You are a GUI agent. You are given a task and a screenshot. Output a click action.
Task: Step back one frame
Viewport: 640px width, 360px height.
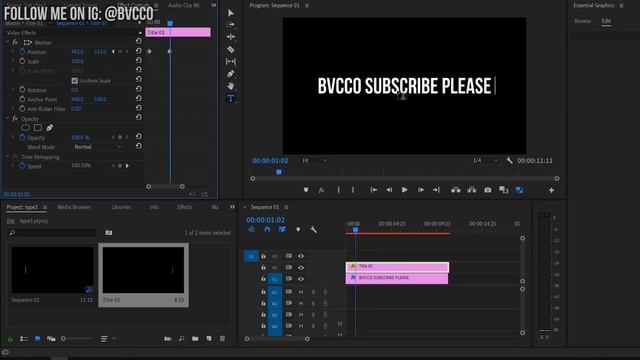(389, 190)
